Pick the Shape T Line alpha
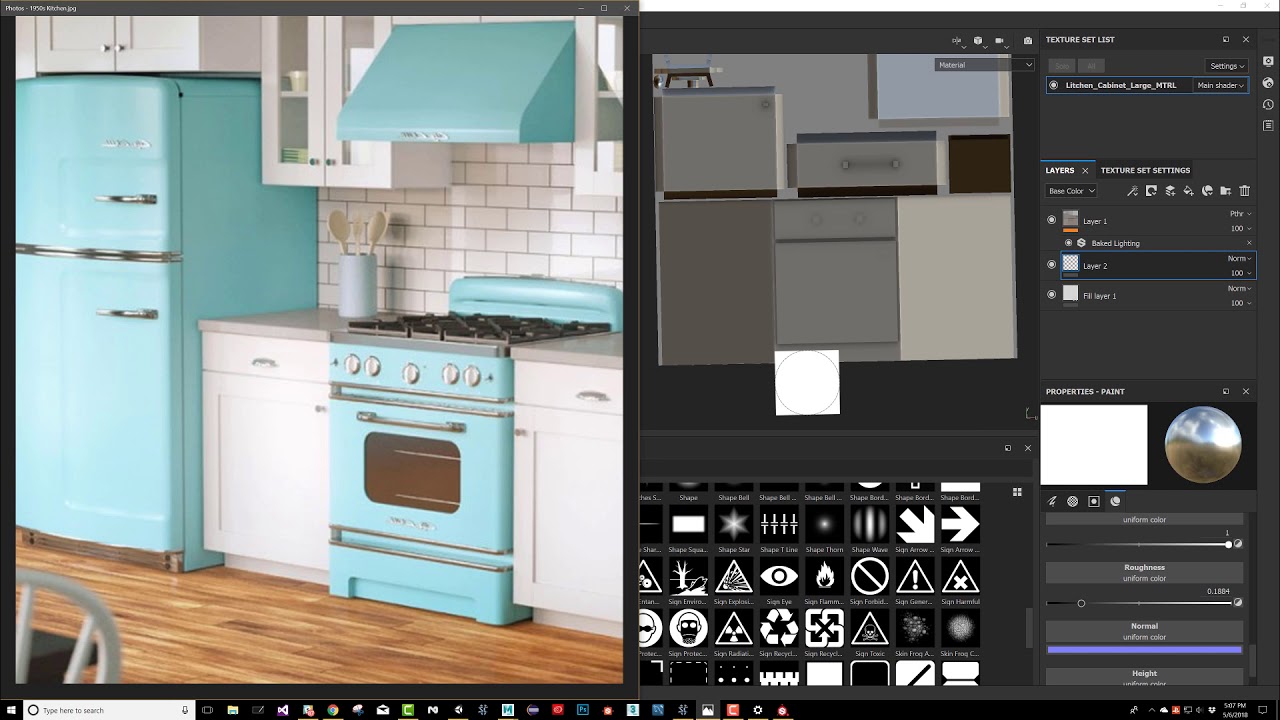This screenshot has width=1280, height=720. 779,524
